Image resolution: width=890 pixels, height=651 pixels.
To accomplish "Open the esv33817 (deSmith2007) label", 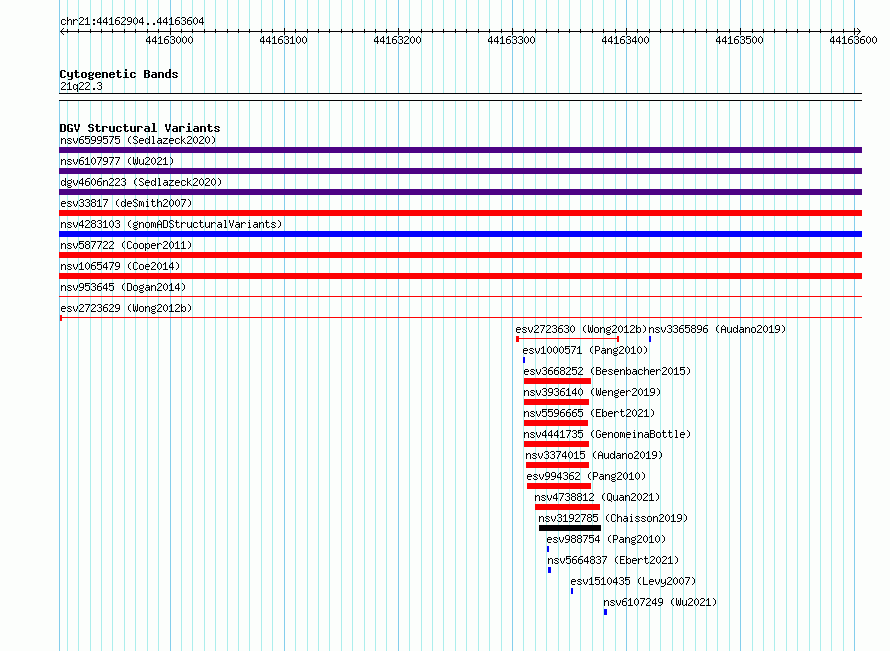I will click(126, 203).
